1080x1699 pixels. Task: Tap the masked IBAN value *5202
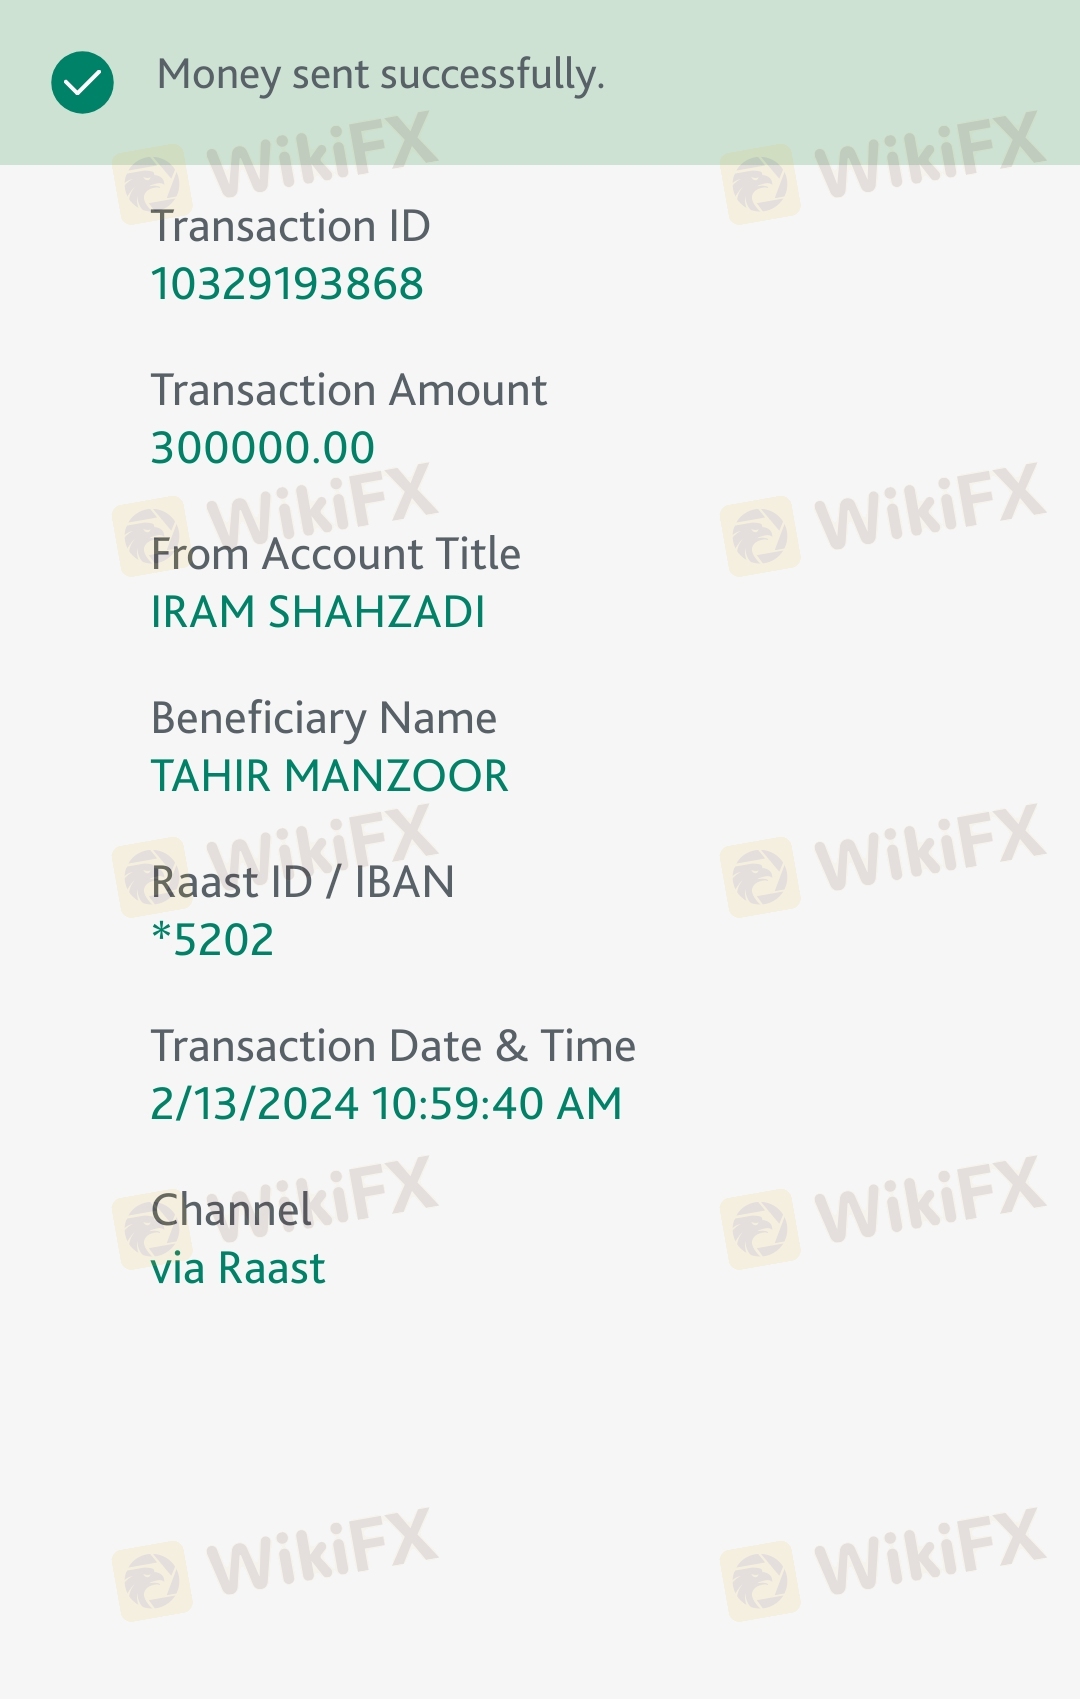pos(212,940)
